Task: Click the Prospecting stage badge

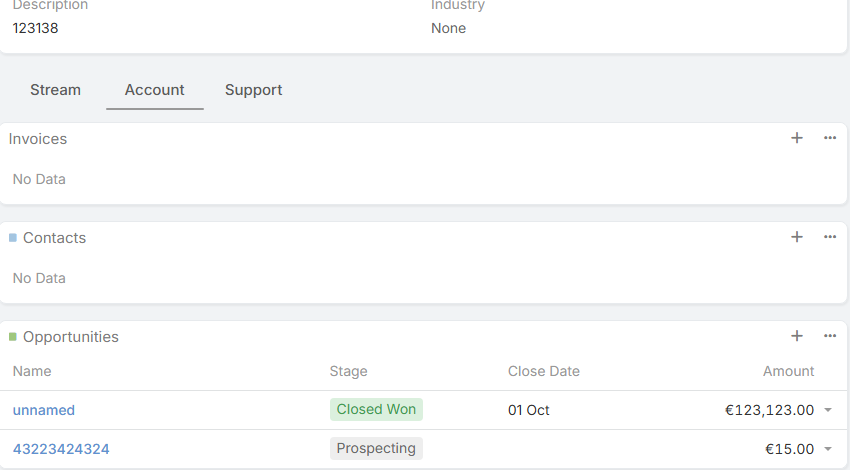Action: click(376, 448)
